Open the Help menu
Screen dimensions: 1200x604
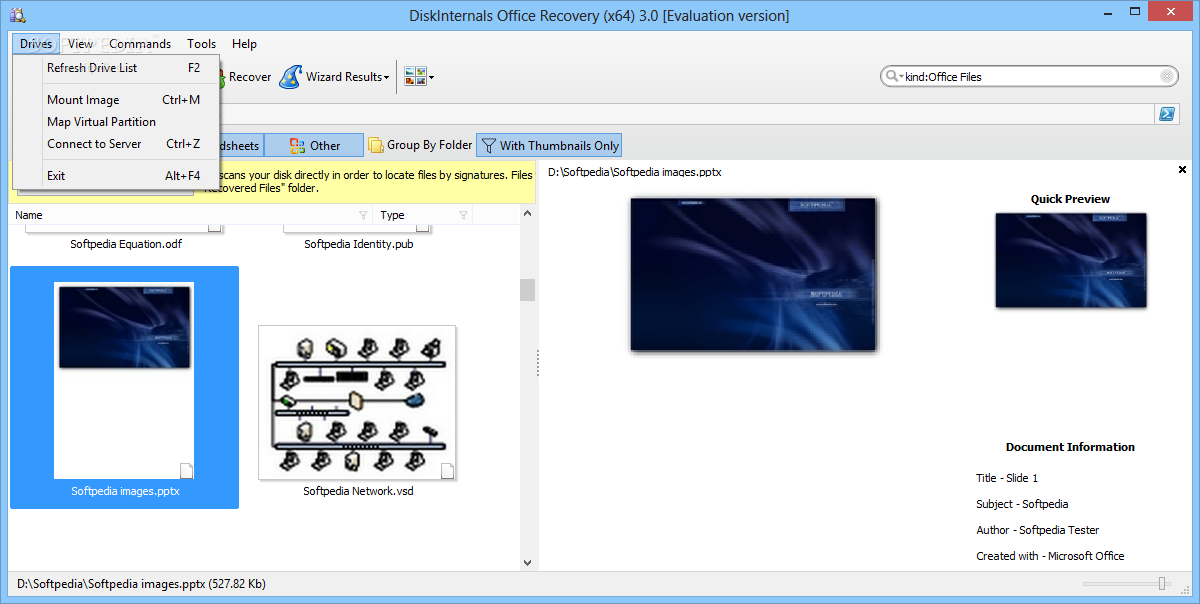coord(245,44)
